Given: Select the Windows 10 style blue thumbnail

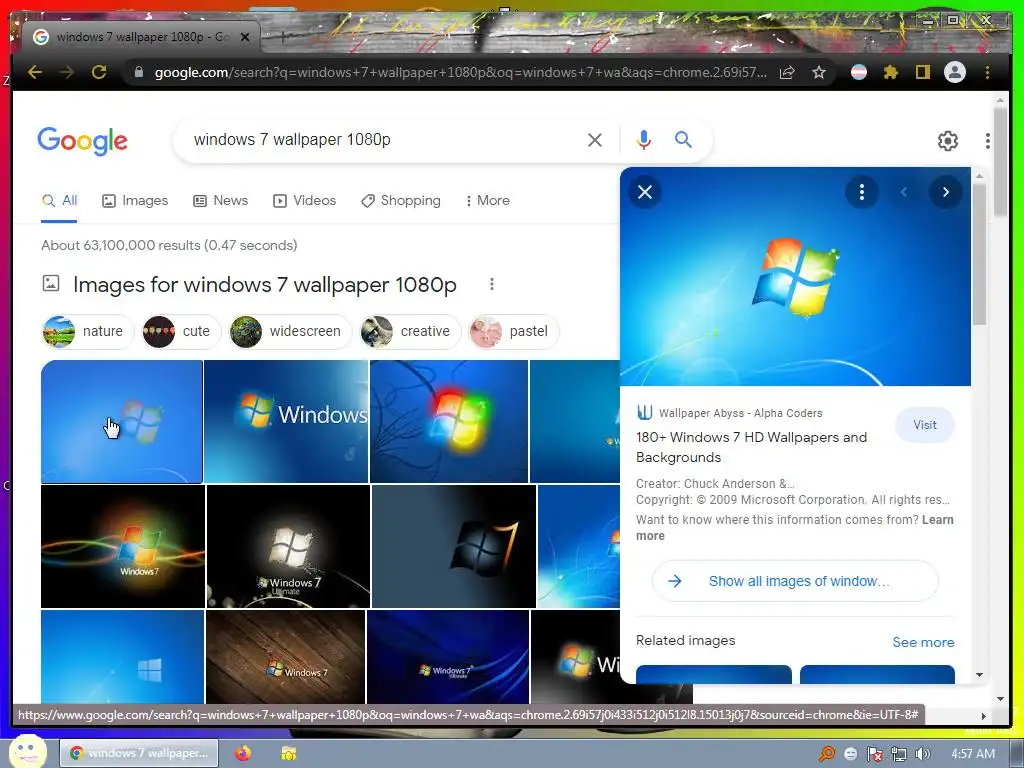Looking at the screenshot, I should click(x=122, y=657).
